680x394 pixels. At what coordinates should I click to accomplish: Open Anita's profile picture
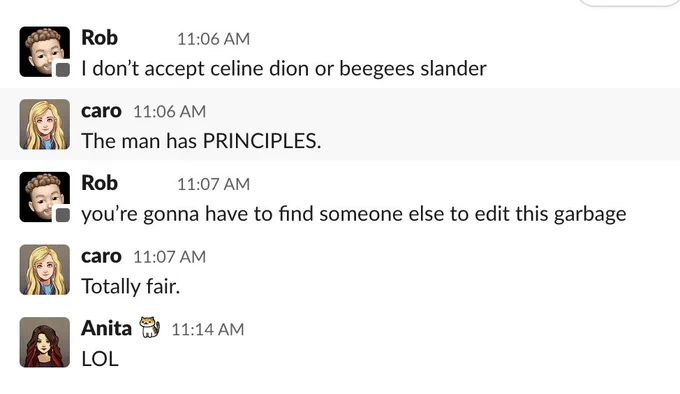point(45,342)
